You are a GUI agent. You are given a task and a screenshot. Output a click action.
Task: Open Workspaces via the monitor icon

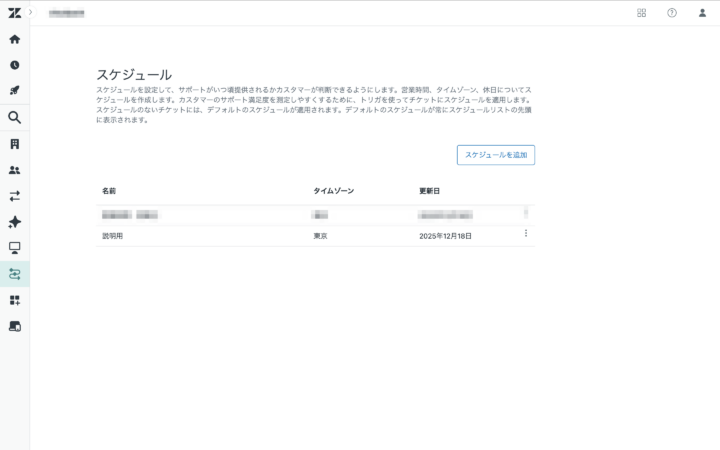14,248
